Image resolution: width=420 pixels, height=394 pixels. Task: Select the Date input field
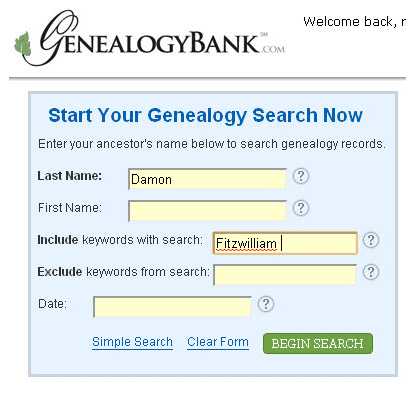point(172,307)
